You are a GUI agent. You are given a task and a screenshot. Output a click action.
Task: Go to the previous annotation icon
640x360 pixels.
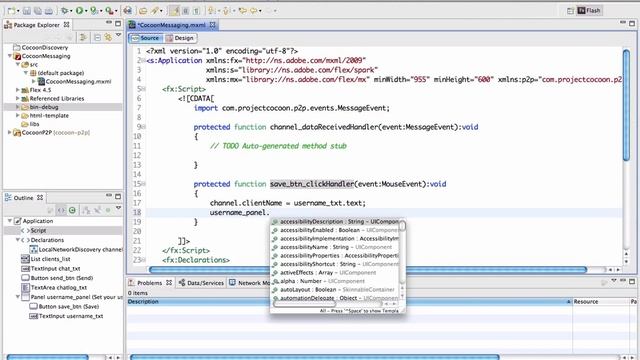coord(225,11)
